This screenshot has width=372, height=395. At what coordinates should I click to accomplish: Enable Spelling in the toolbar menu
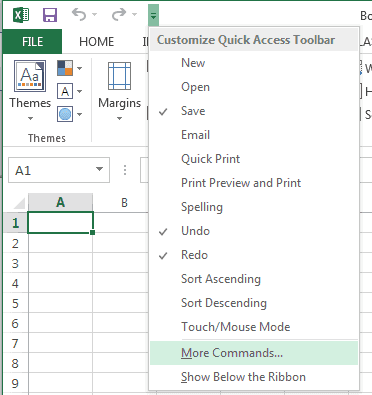tap(254, 207)
